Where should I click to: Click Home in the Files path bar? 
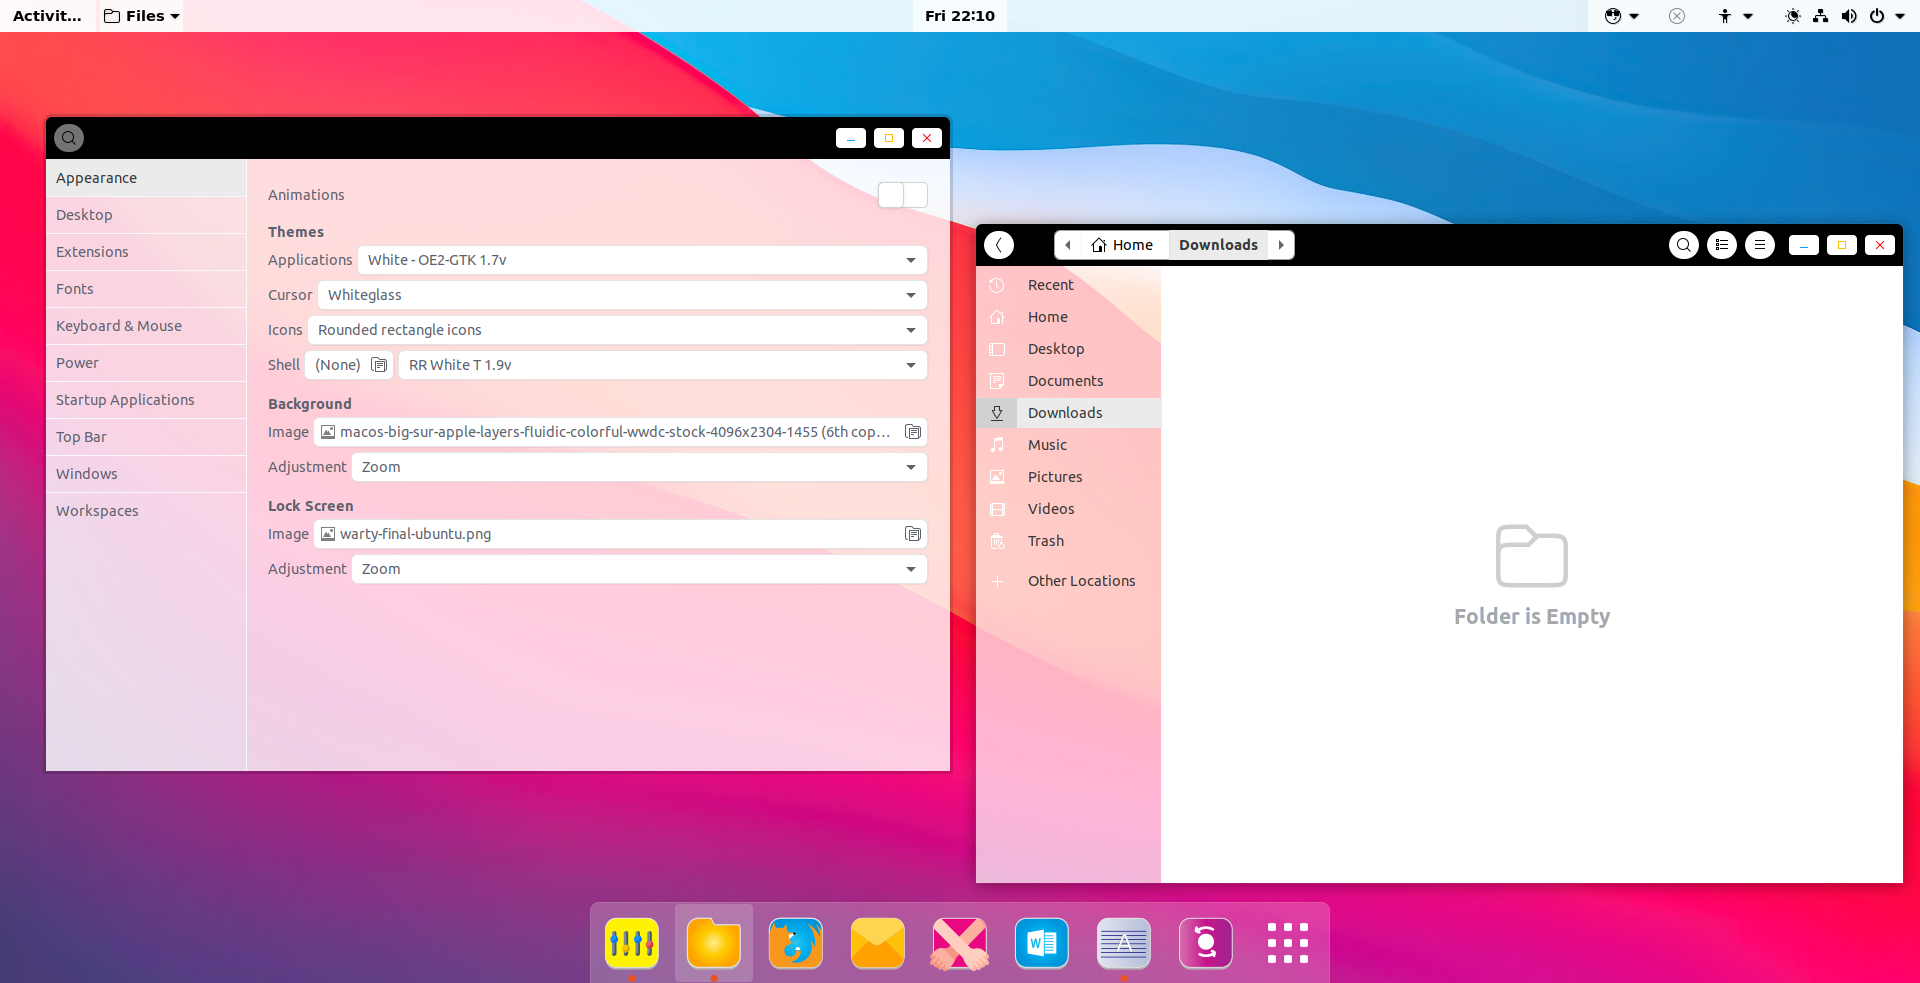[1123, 245]
